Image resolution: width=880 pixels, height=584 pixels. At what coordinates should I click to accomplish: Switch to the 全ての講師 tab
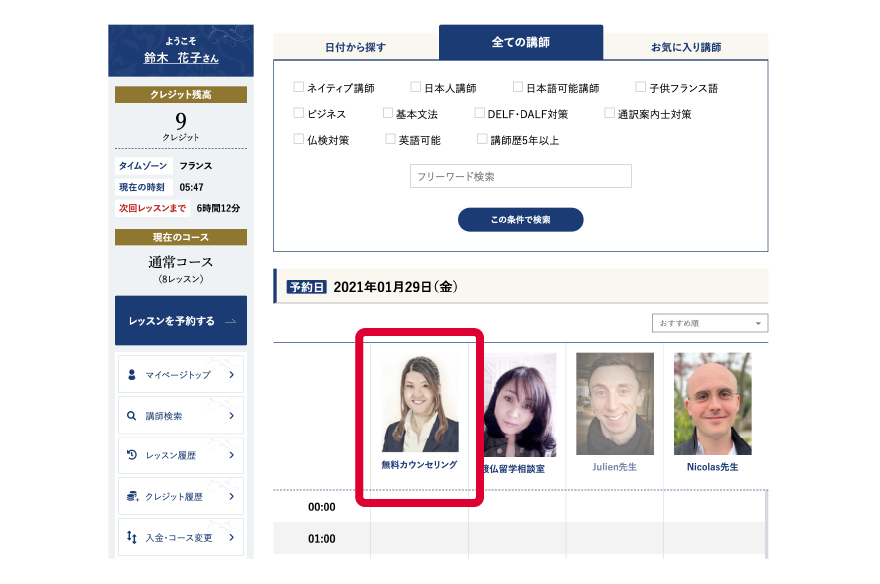[520, 42]
